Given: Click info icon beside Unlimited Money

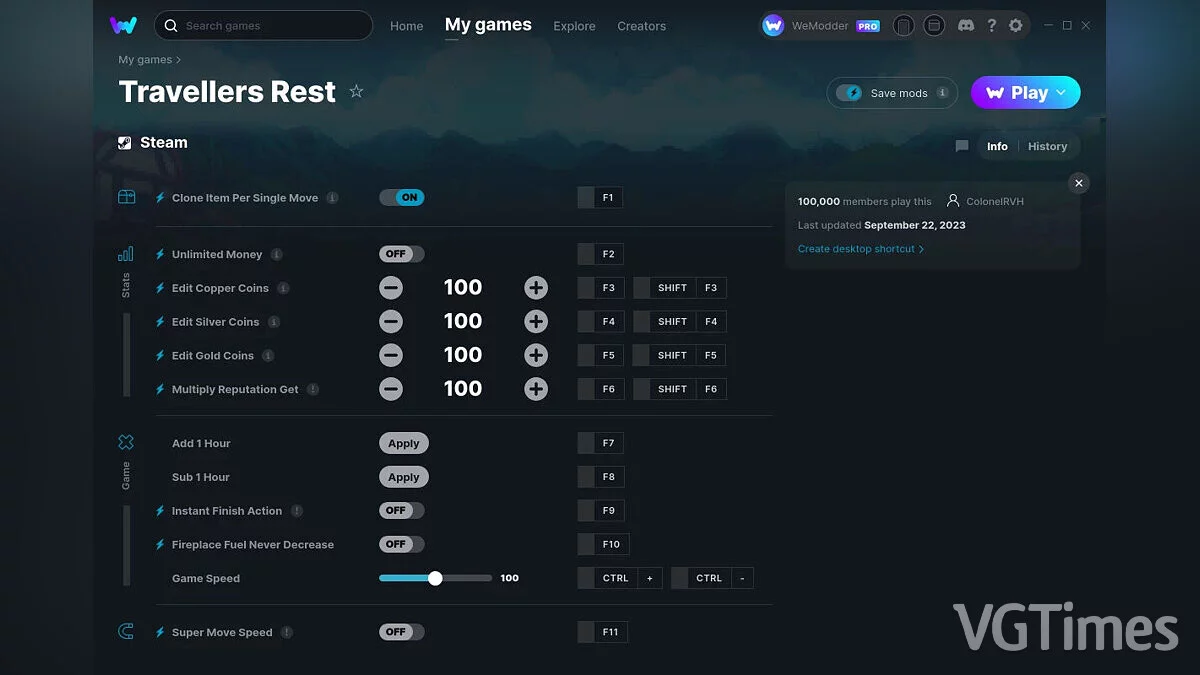Looking at the screenshot, I should point(277,254).
